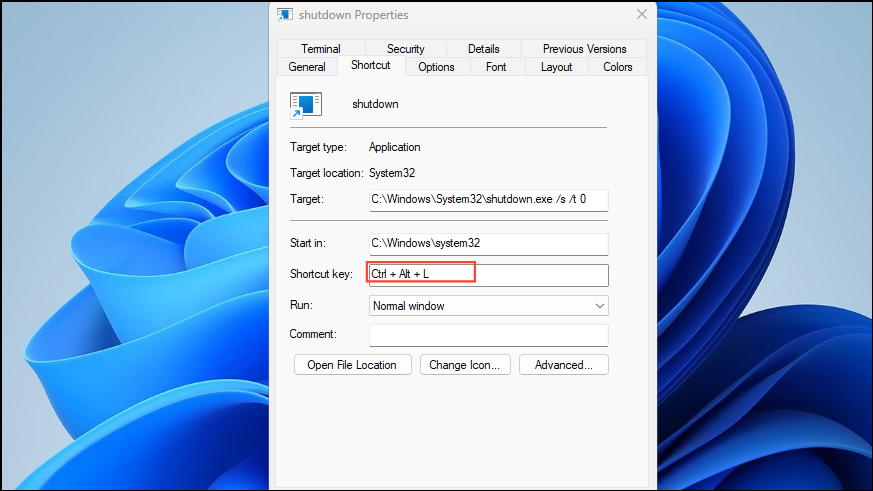The height and width of the screenshot is (491, 873).
Task: Select the General tab
Action: tap(307, 67)
